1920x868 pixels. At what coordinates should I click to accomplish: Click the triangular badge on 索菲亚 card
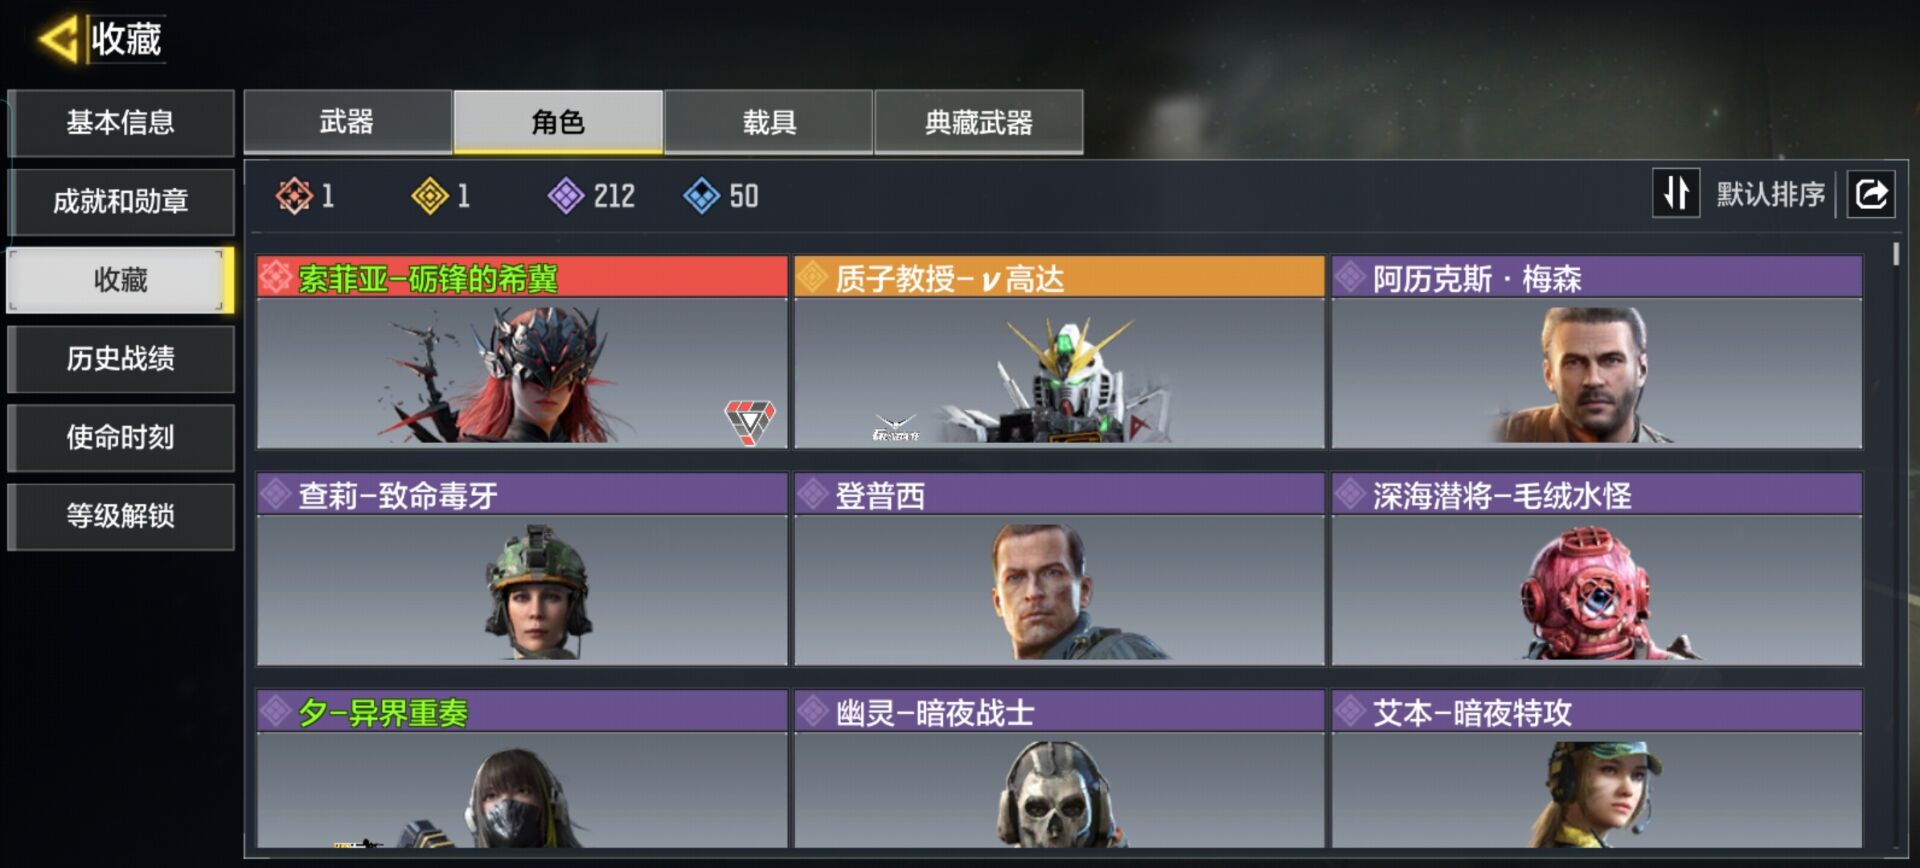[x=750, y=421]
